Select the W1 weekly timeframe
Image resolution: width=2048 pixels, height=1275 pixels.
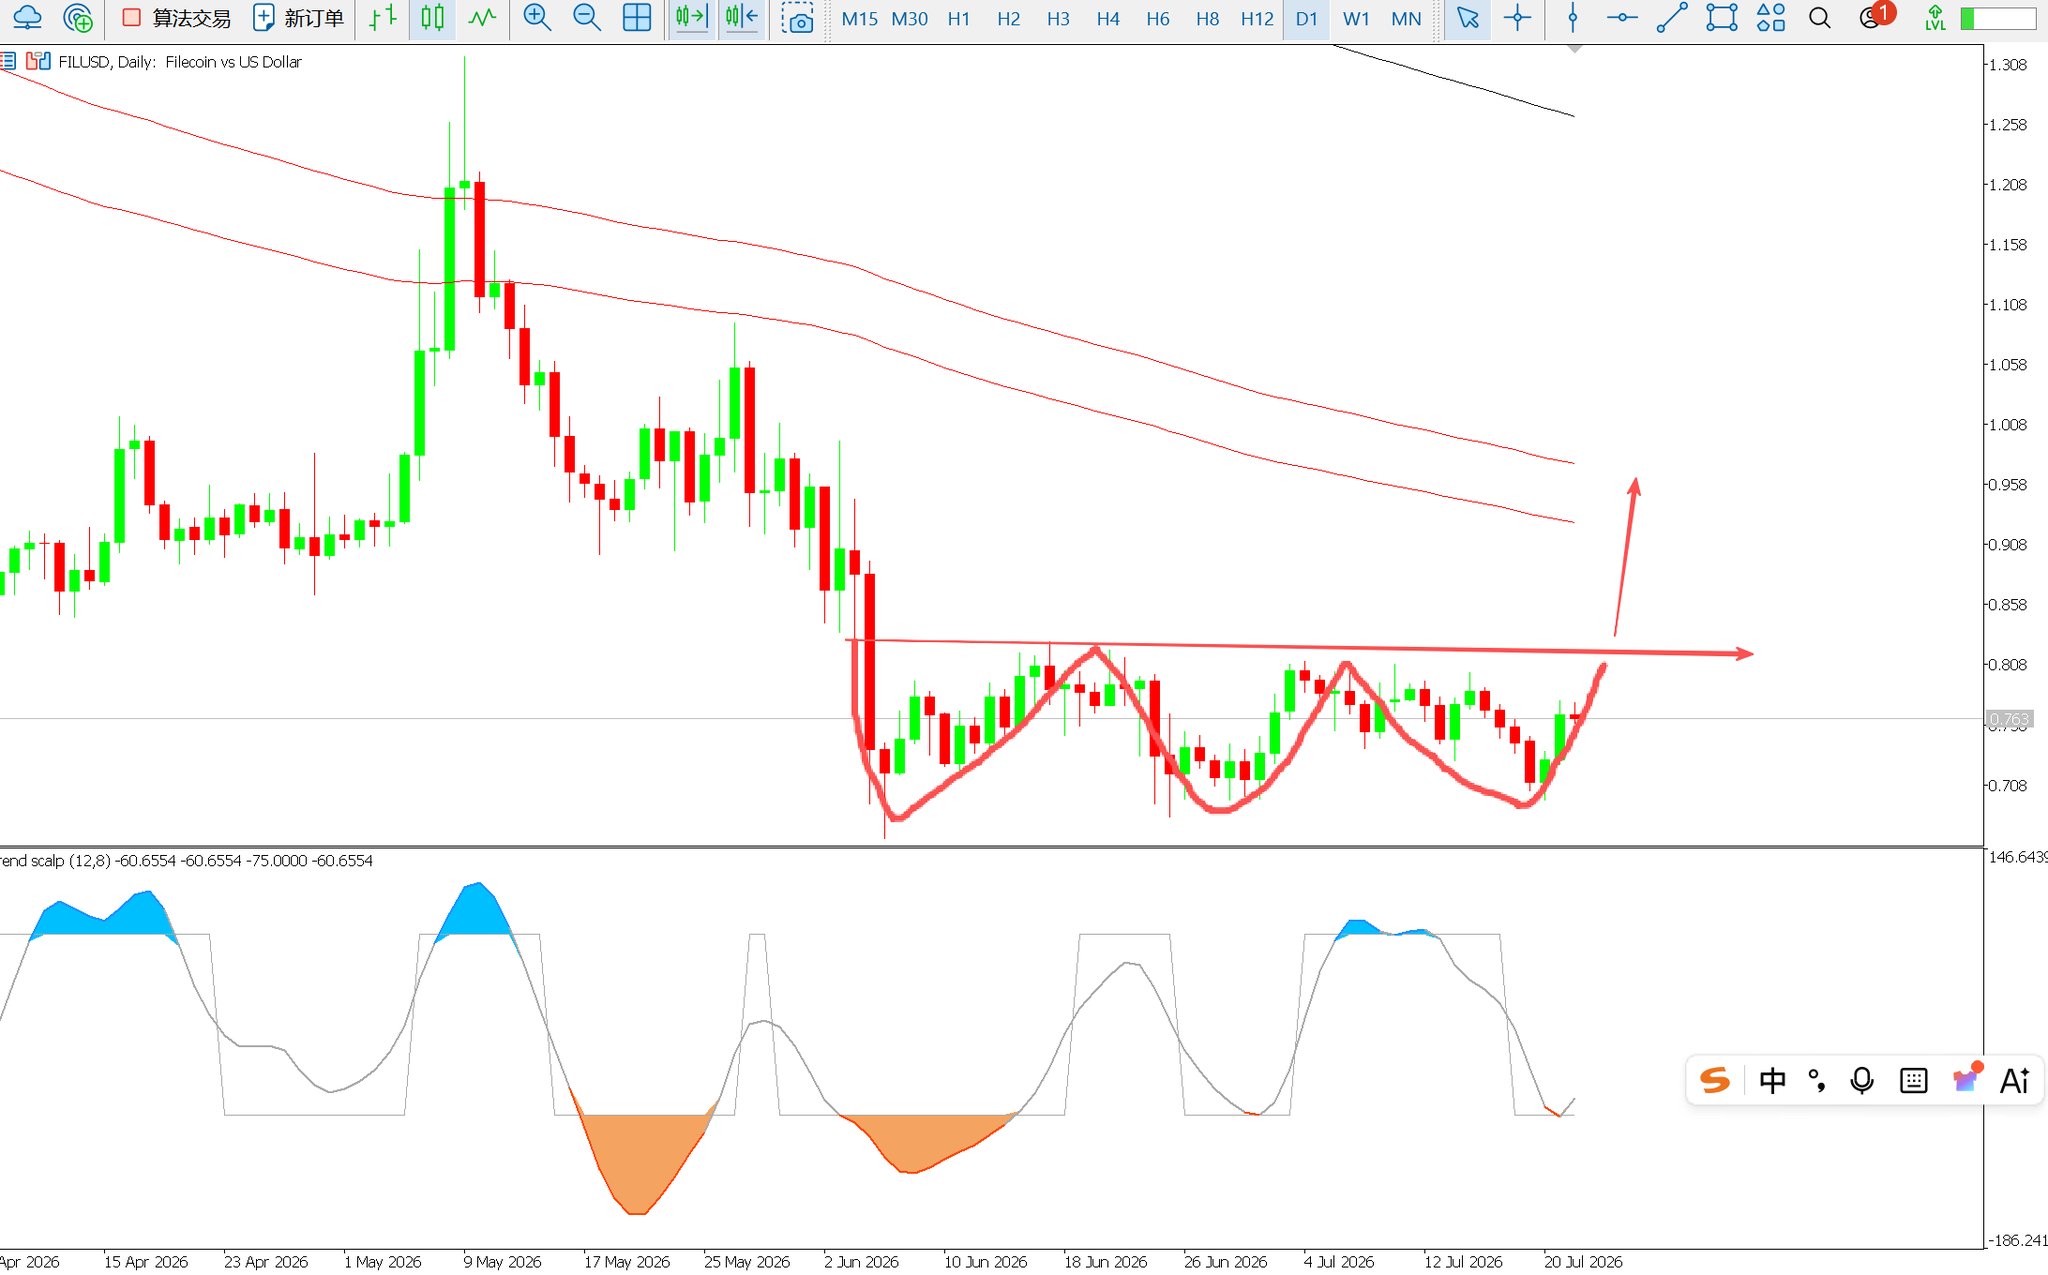point(1356,19)
